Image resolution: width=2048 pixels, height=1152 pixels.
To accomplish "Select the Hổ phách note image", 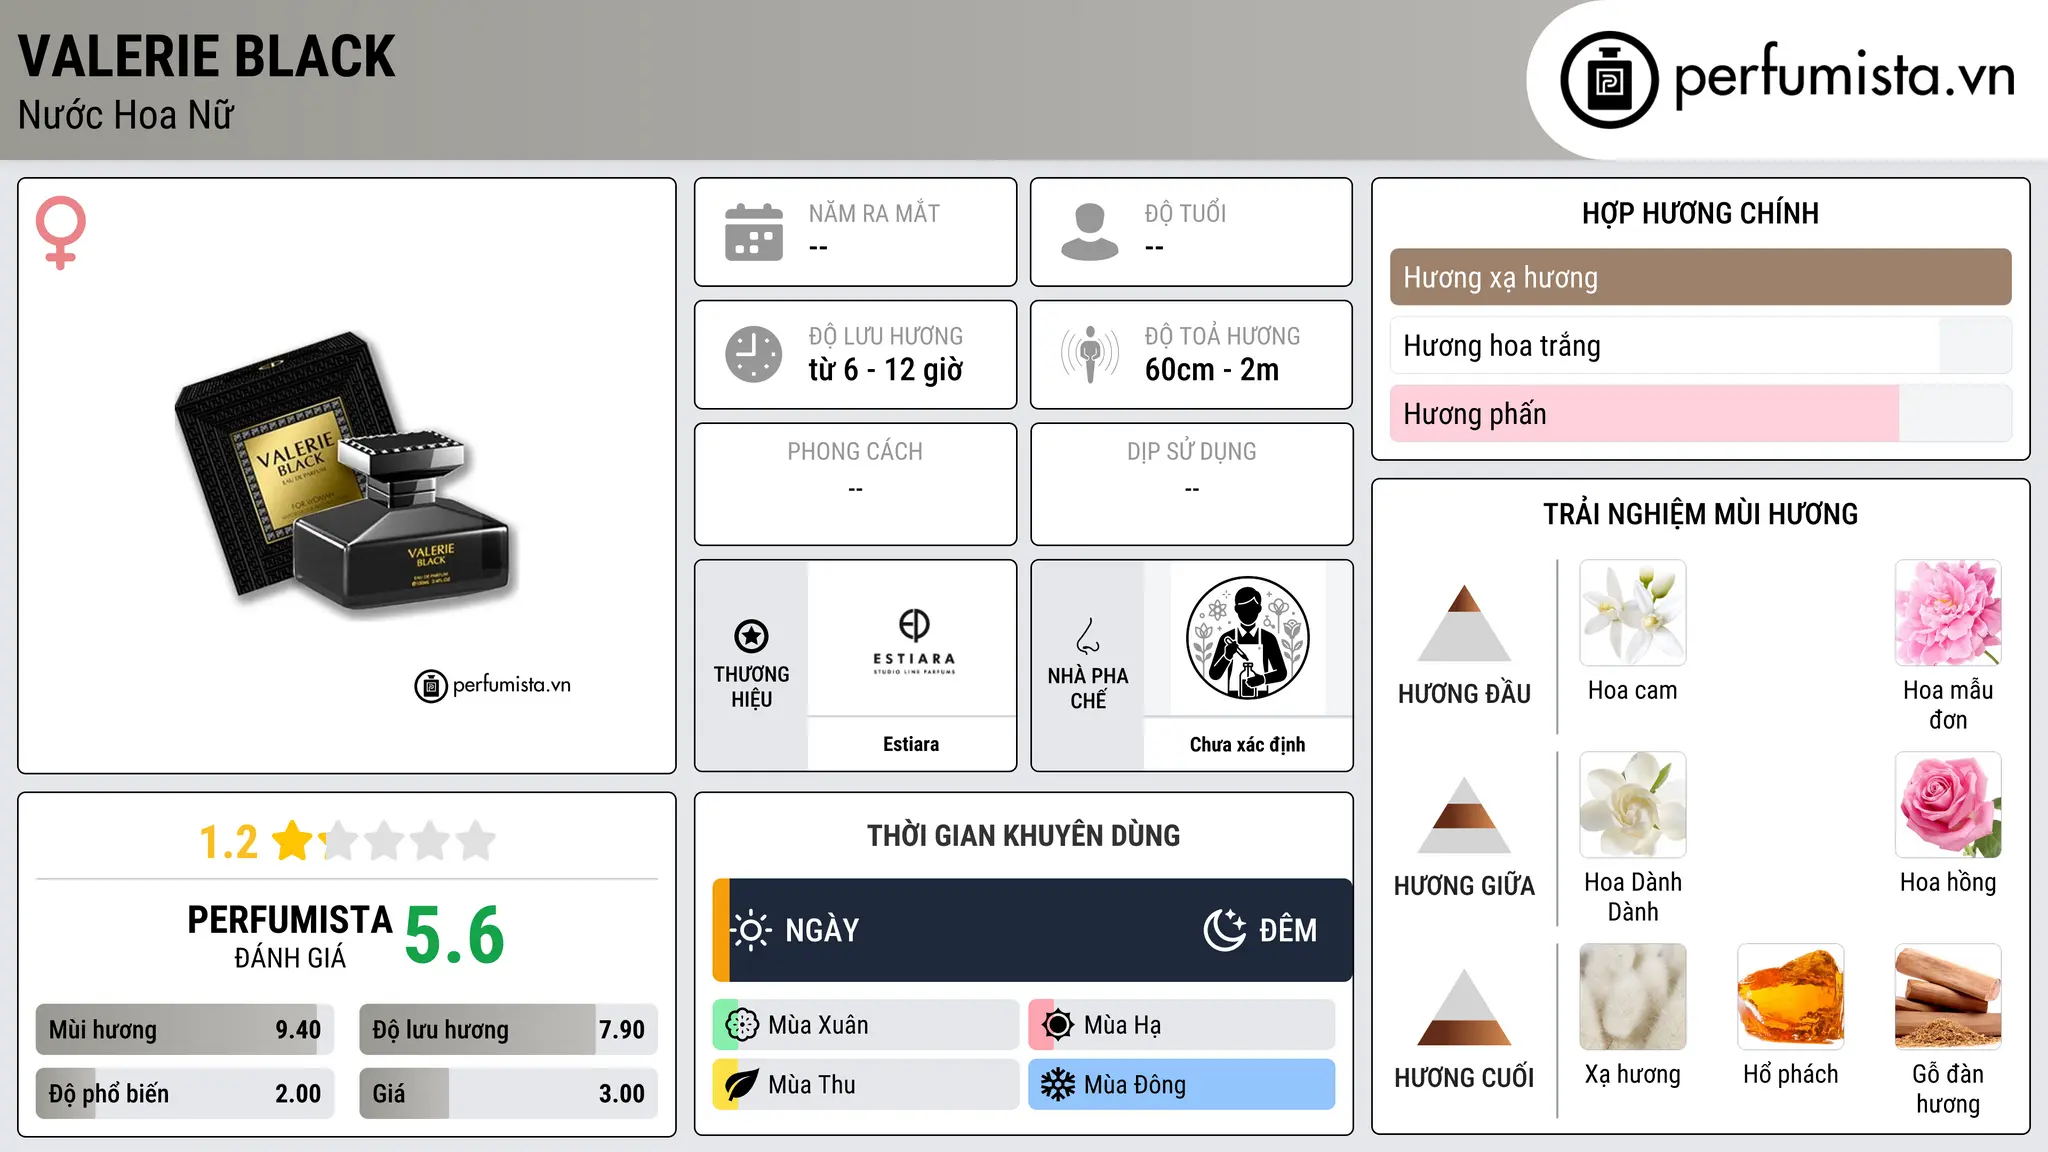I will click(1790, 997).
